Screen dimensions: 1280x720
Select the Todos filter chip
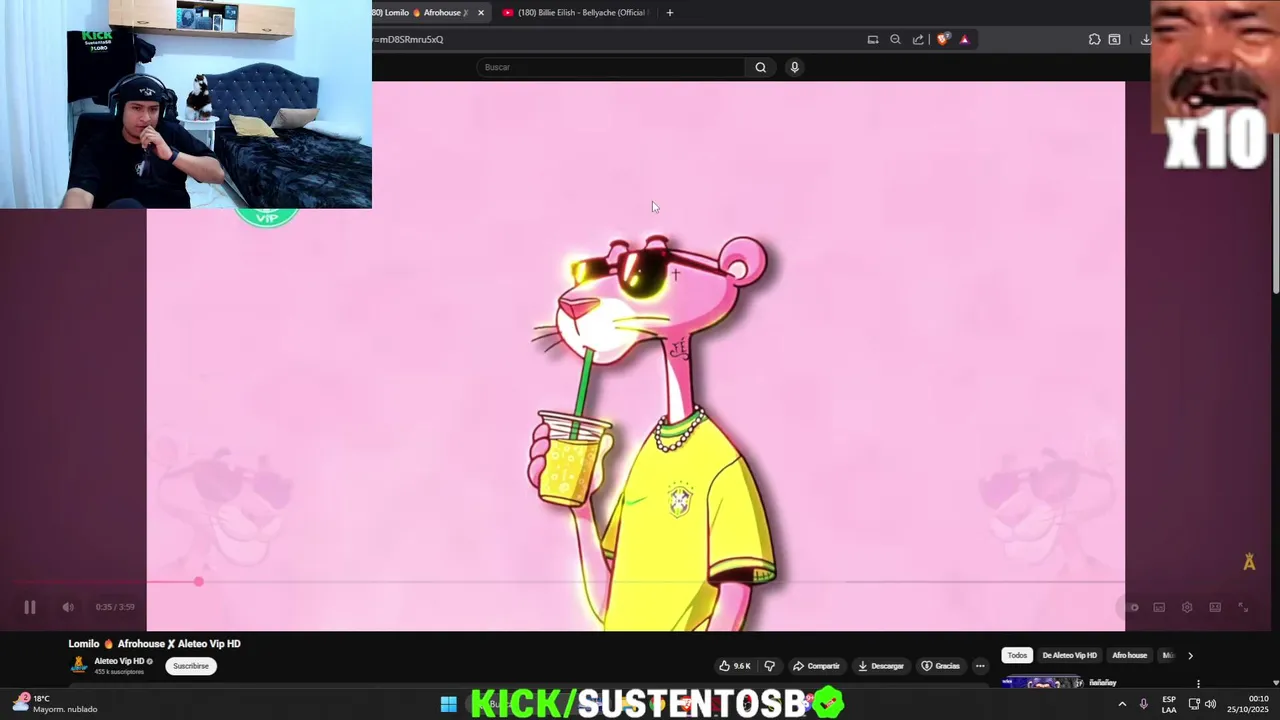[x=1017, y=656]
